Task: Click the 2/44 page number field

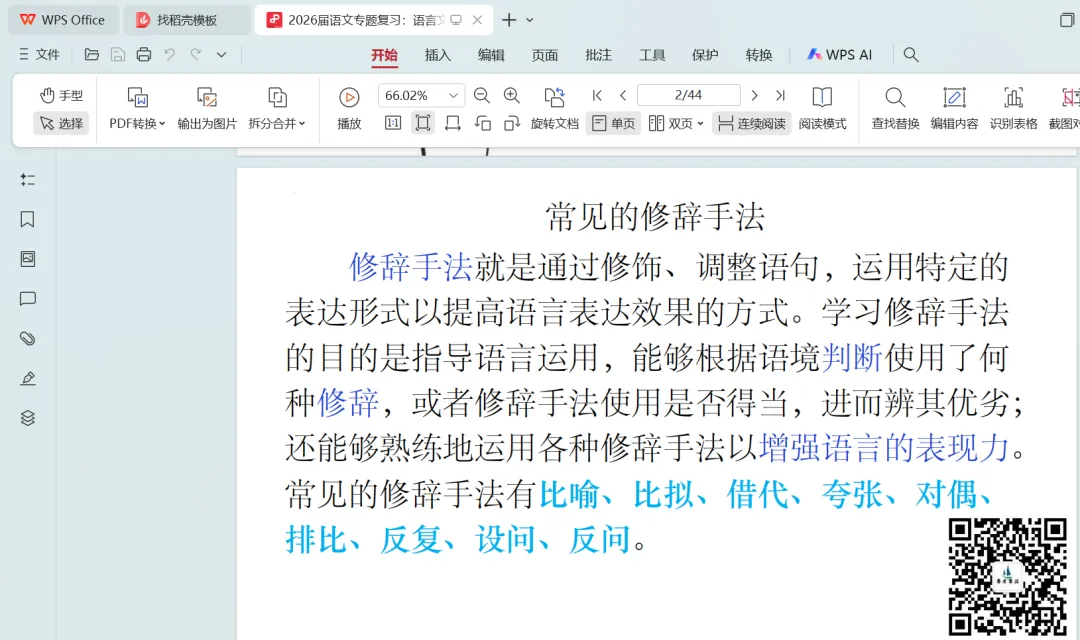Action: click(x=689, y=95)
